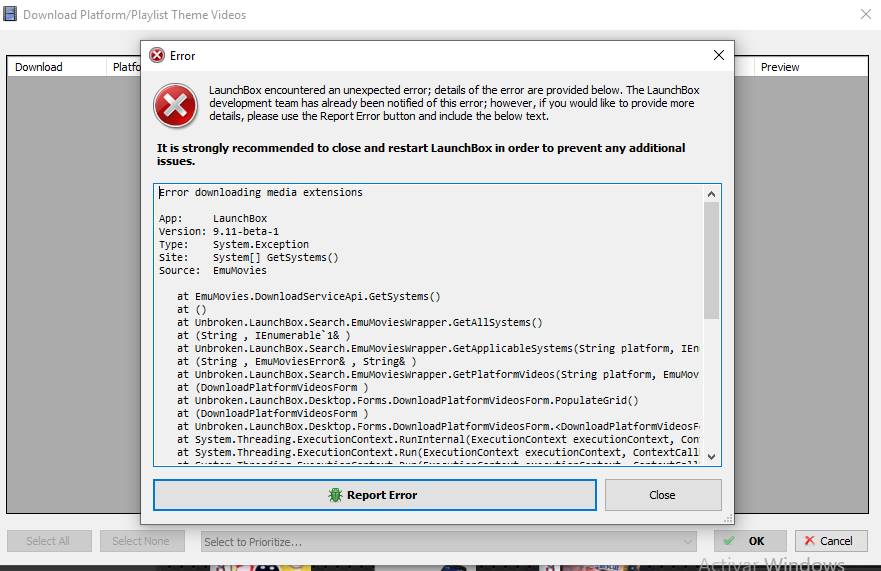Click the large red error icon
881x571 pixels.
[175, 106]
